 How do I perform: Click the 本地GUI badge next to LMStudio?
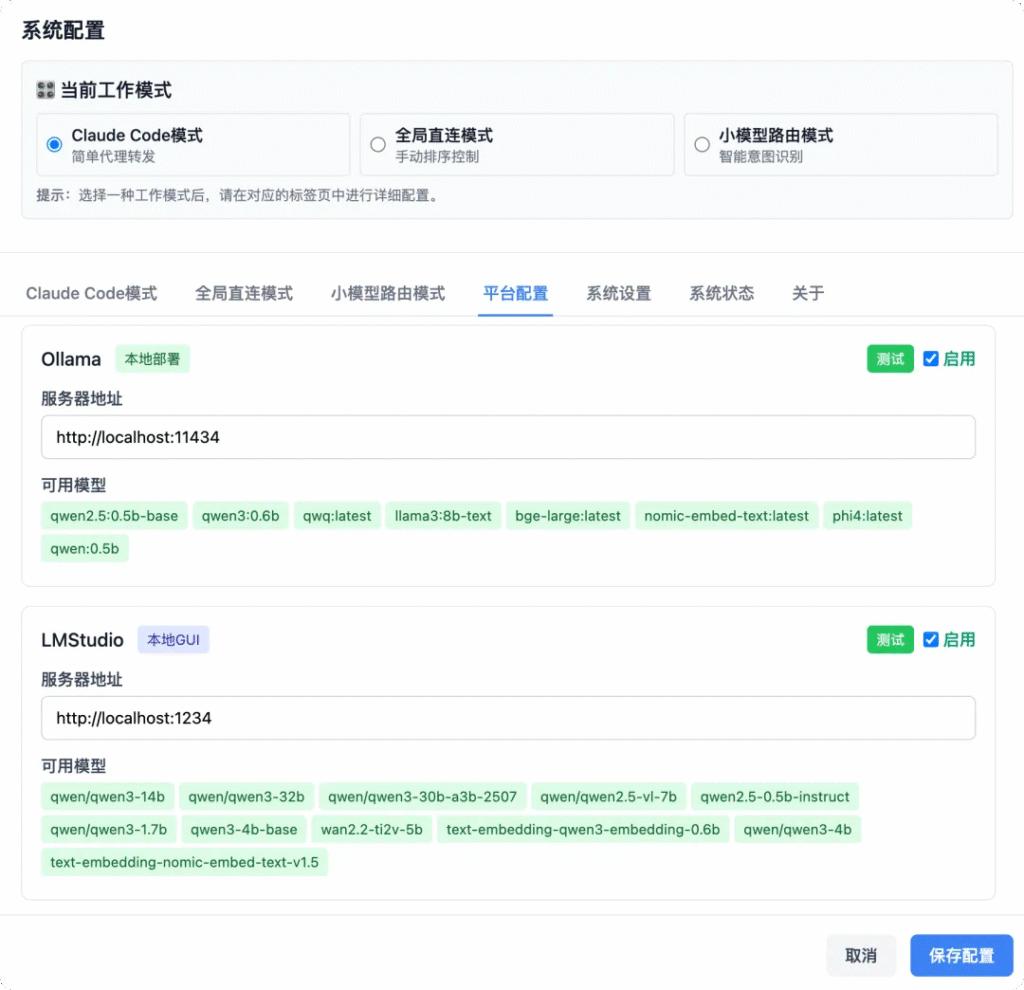tap(173, 639)
